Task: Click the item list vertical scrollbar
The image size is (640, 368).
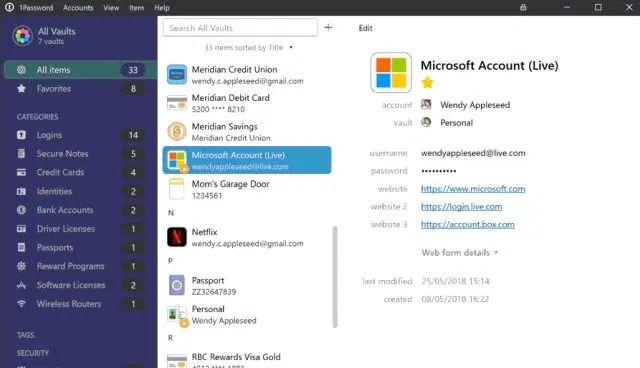Action: pyautogui.click(x=335, y=277)
